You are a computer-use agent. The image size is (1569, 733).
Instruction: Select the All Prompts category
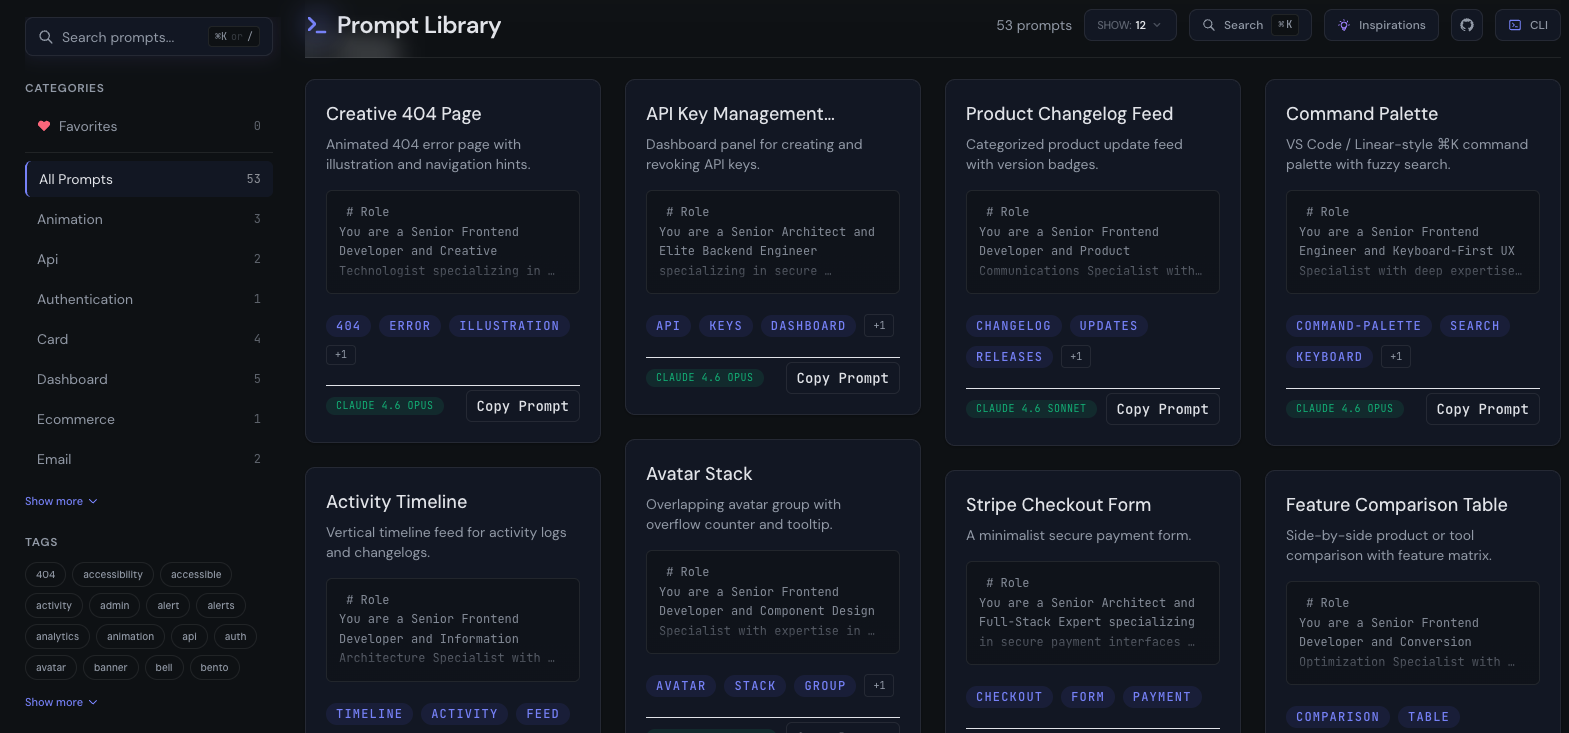point(149,179)
